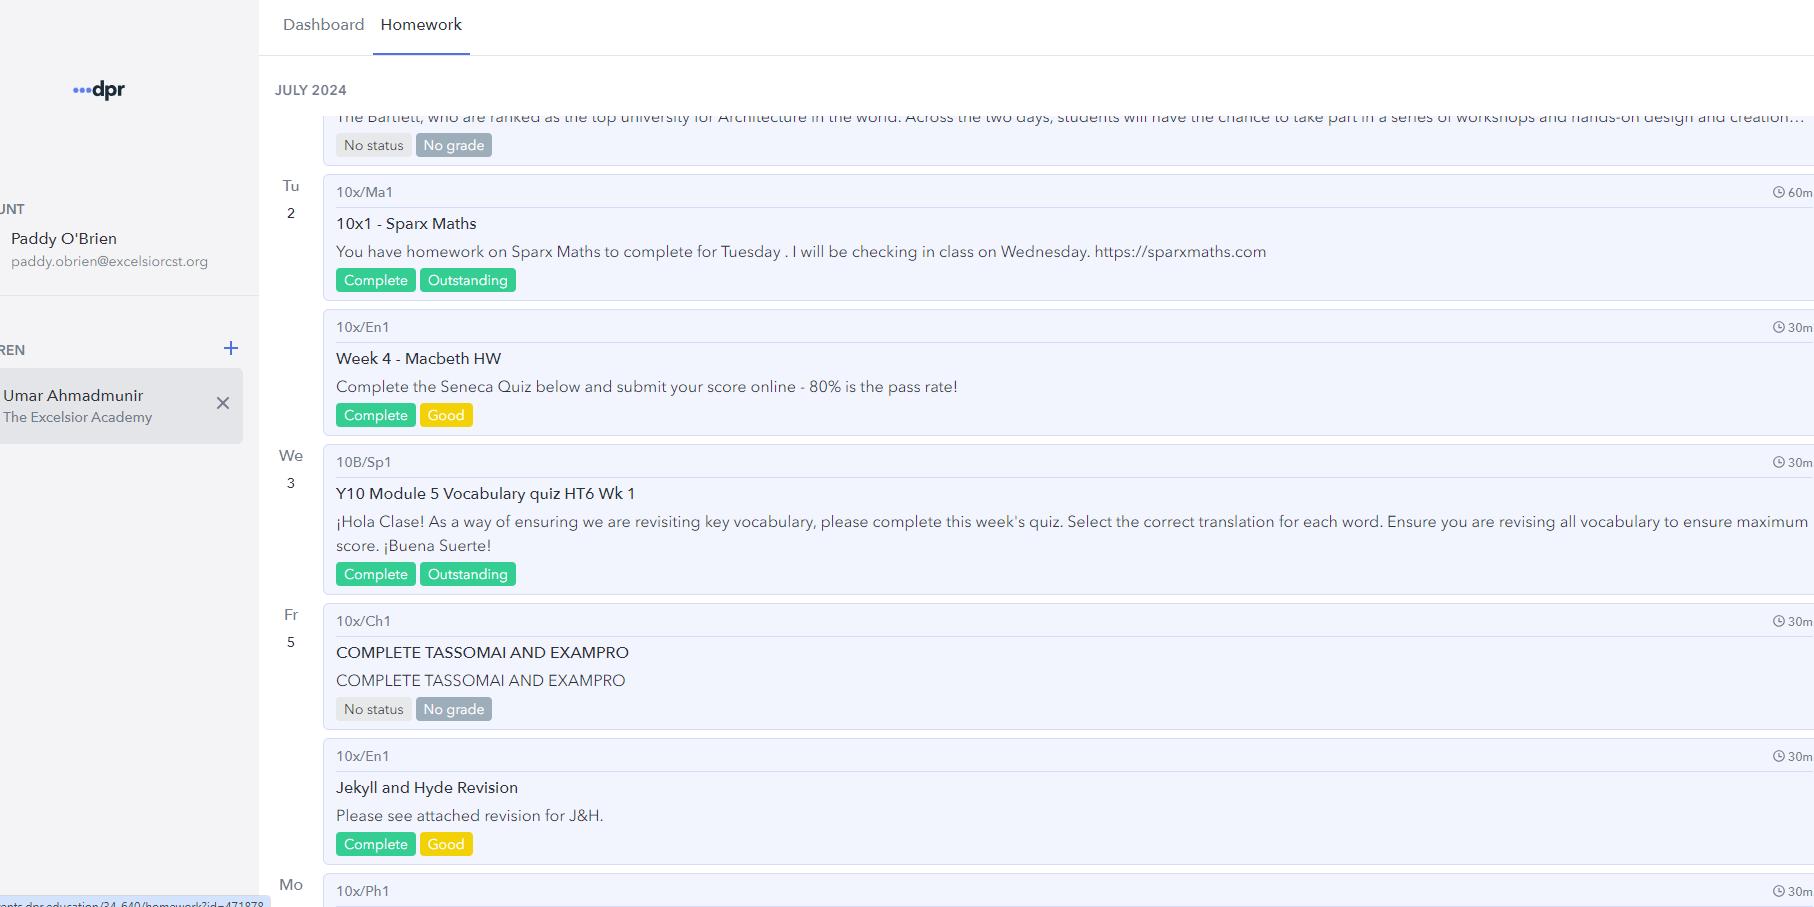This screenshot has width=1814, height=907.
Task: Click No status badge on TASSOMAI homework
Action: click(x=374, y=710)
